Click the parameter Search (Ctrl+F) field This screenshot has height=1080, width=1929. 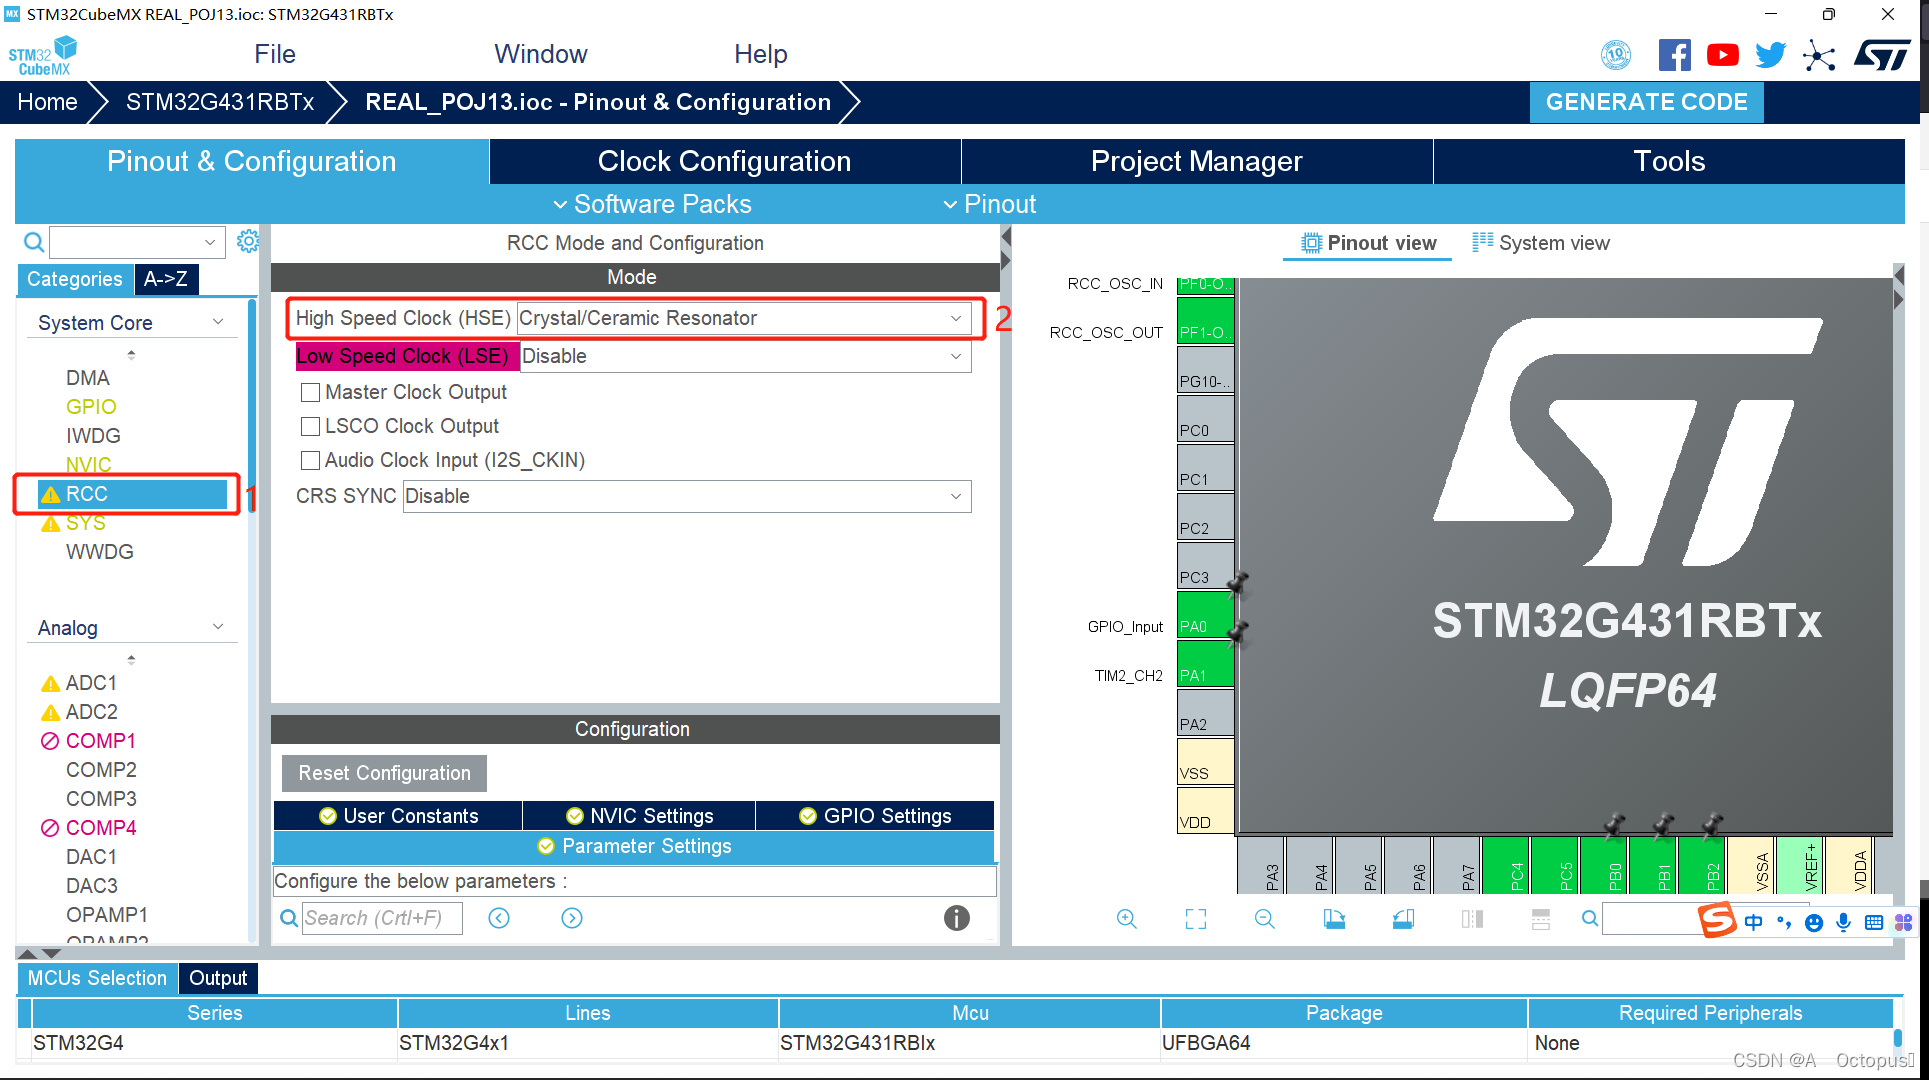(x=381, y=918)
